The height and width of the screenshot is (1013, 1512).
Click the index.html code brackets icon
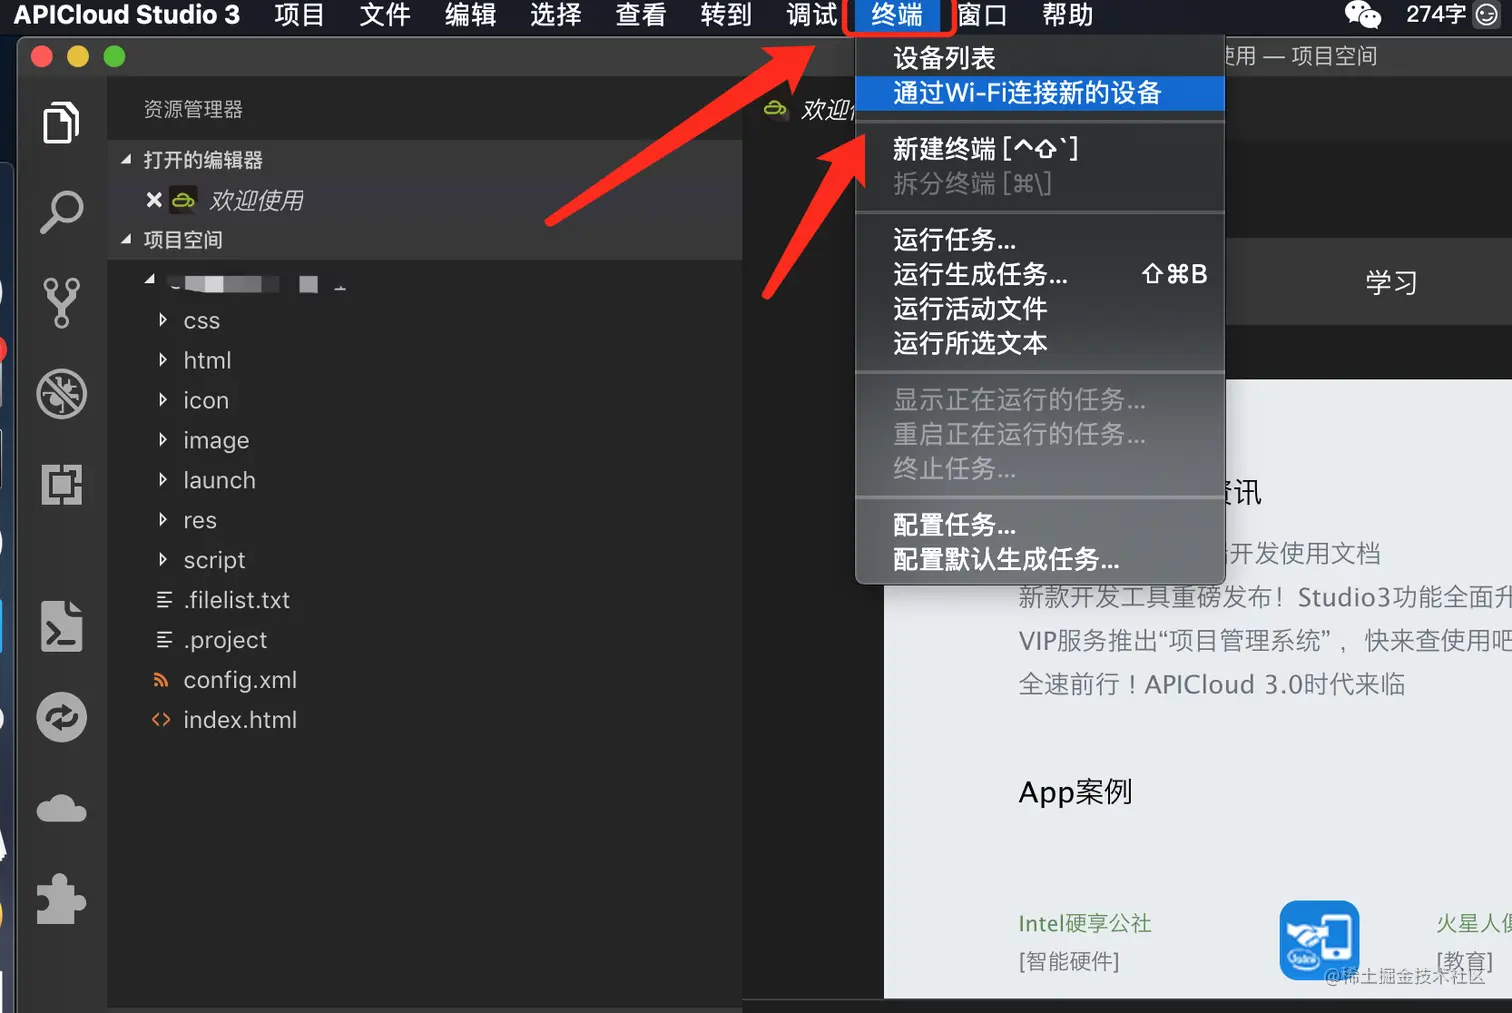coord(160,720)
